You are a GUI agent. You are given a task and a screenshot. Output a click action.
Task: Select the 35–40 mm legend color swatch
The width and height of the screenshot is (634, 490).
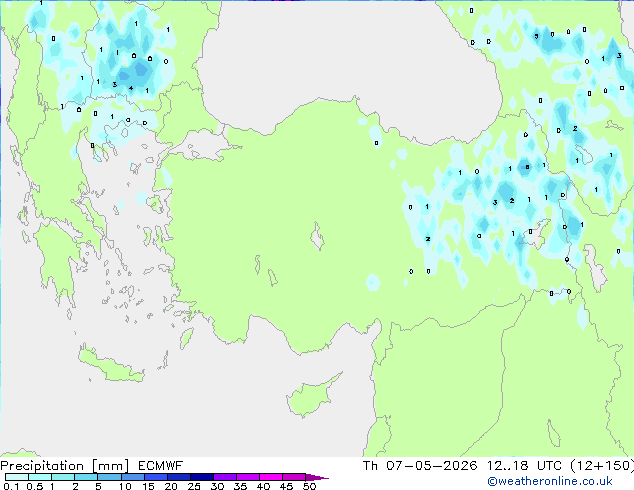coord(247,477)
